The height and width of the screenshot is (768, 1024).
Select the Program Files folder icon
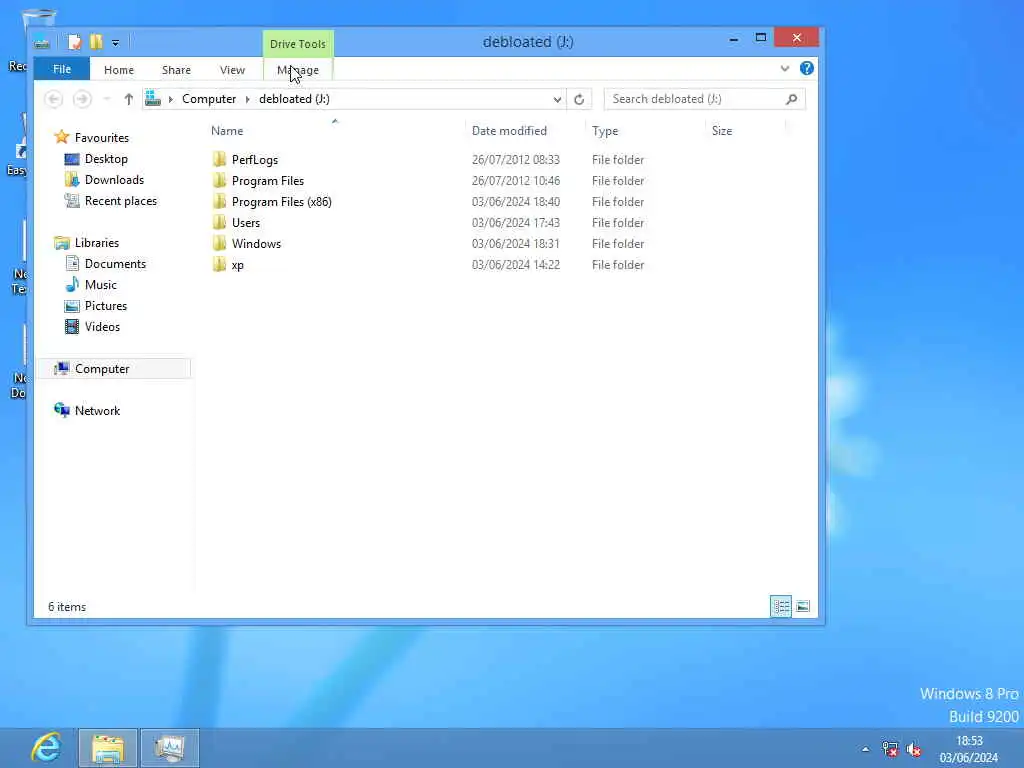[x=219, y=180]
